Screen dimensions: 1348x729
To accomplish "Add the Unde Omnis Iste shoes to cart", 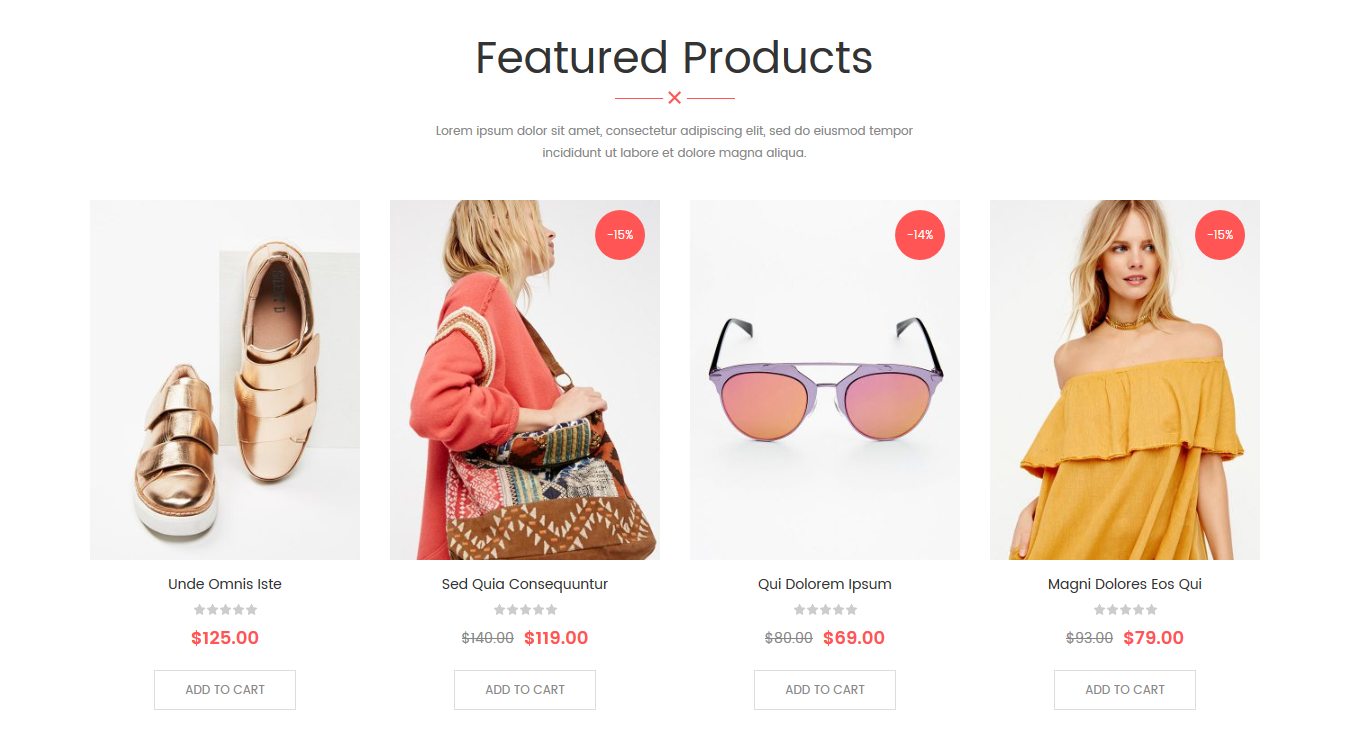I will click(225, 690).
